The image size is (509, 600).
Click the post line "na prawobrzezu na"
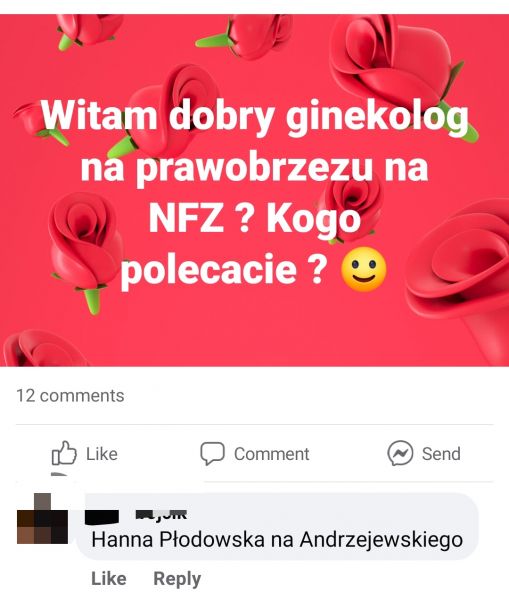coord(254,168)
